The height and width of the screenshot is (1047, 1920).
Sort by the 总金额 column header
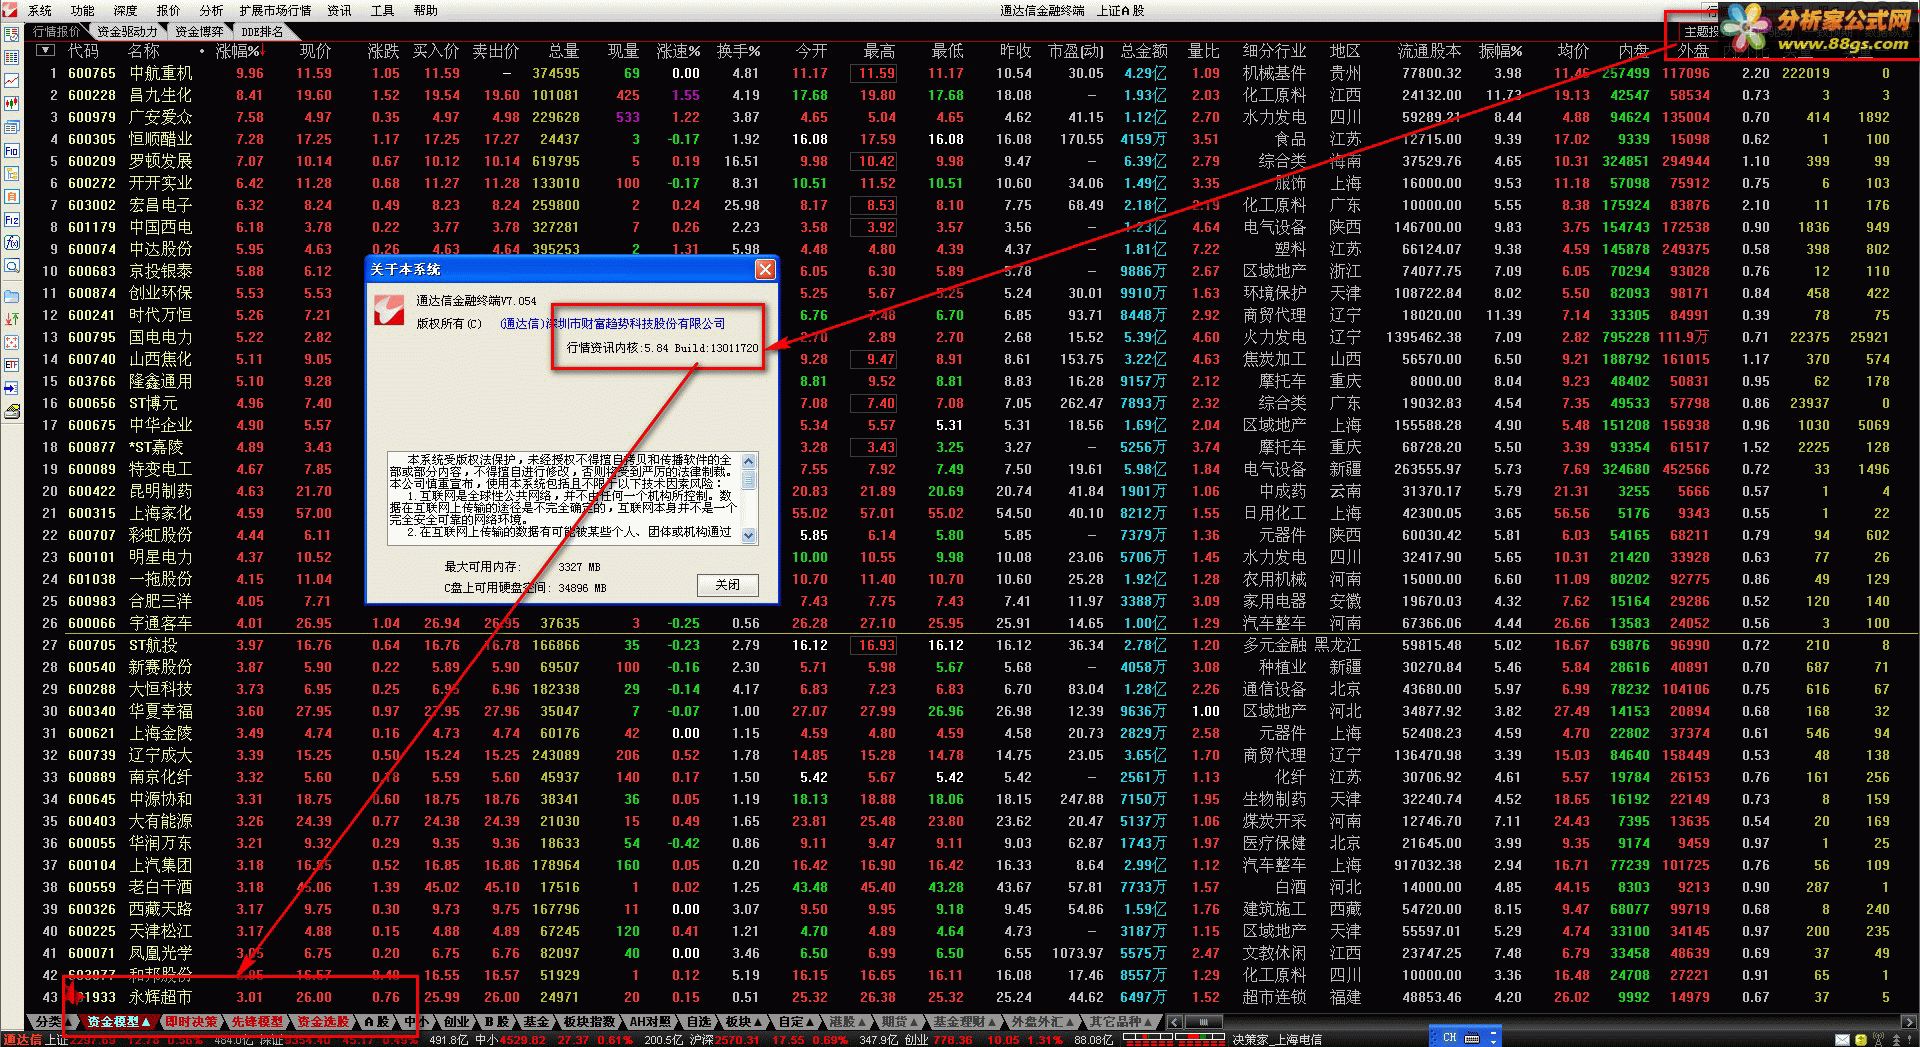[x=1144, y=50]
